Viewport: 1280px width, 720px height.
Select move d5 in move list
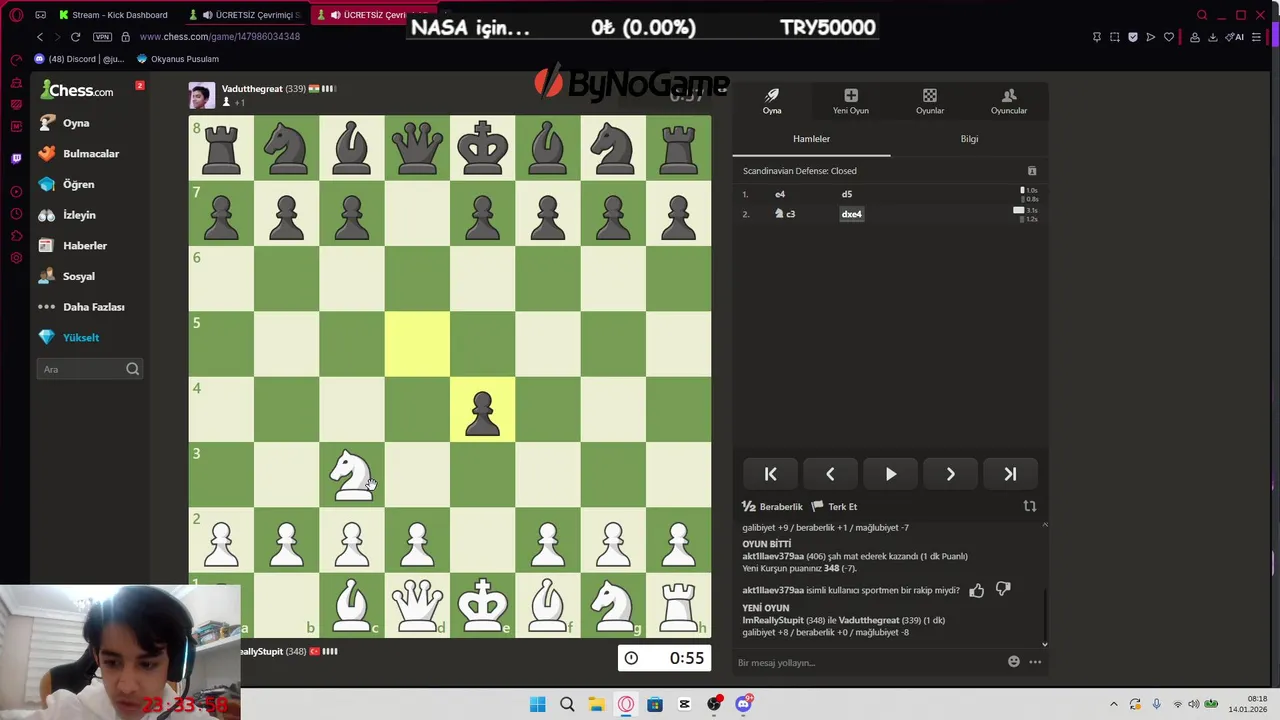tap(847, 194)
